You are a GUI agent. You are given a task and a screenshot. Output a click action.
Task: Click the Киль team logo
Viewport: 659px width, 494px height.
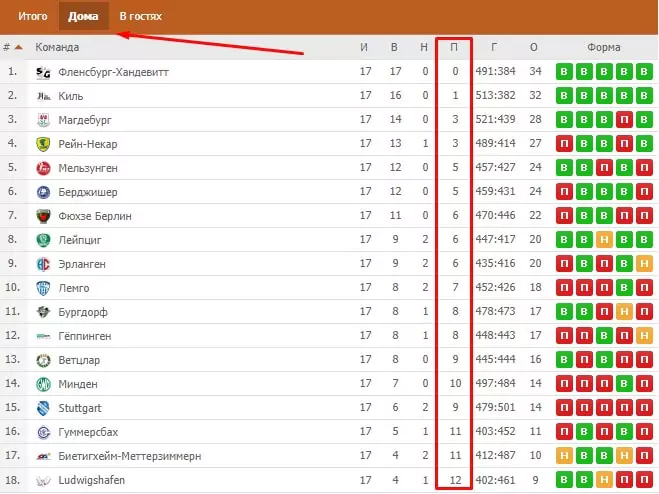tap(43, 97)
